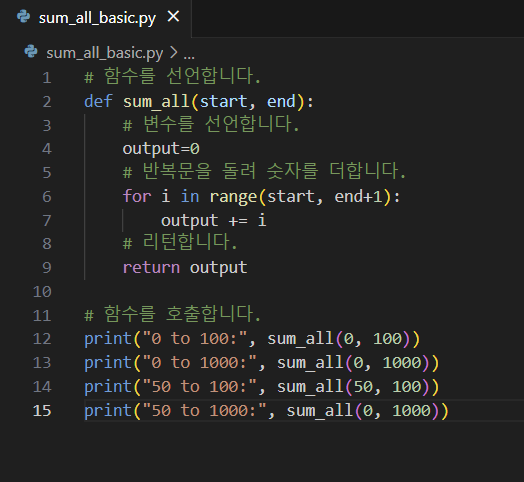This screenshot has height=482, width=524.
Task: Close the sum_all_basic.py tab
Action: coord(173,16)
